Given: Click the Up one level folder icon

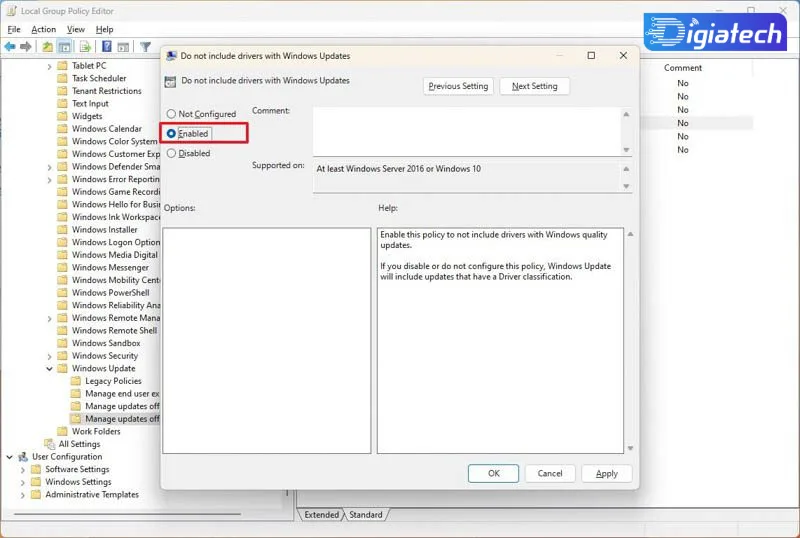Looking at the screenshot, I should (x=47, y=47).
